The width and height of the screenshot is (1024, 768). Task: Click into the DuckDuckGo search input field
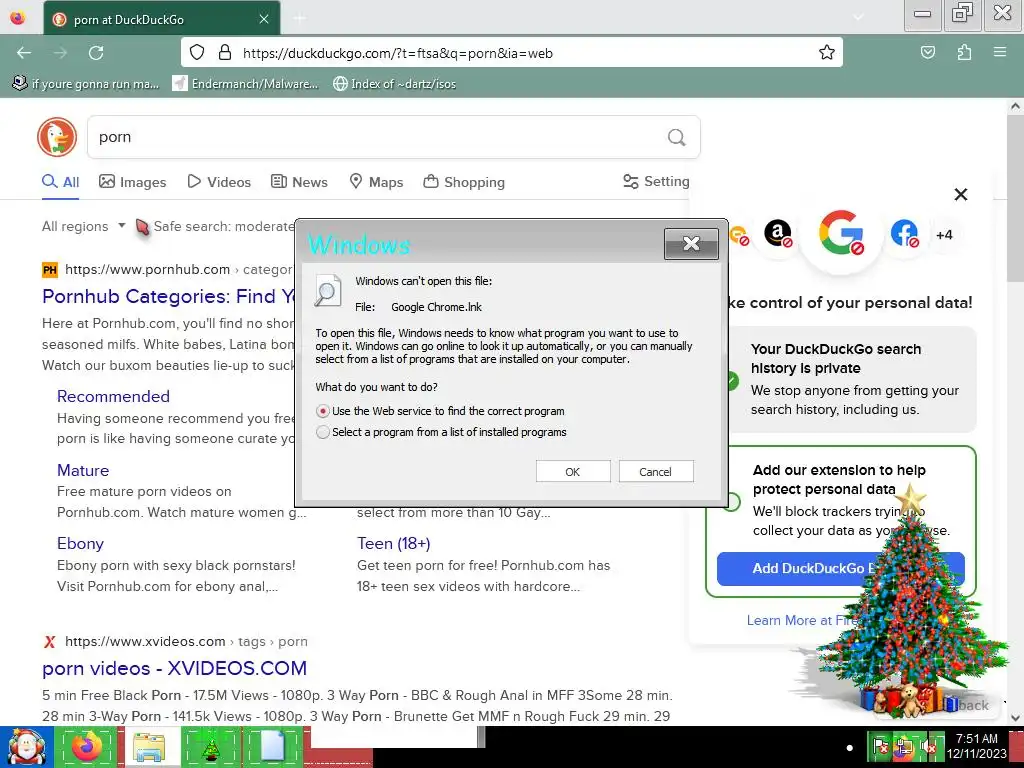(379, 137)
